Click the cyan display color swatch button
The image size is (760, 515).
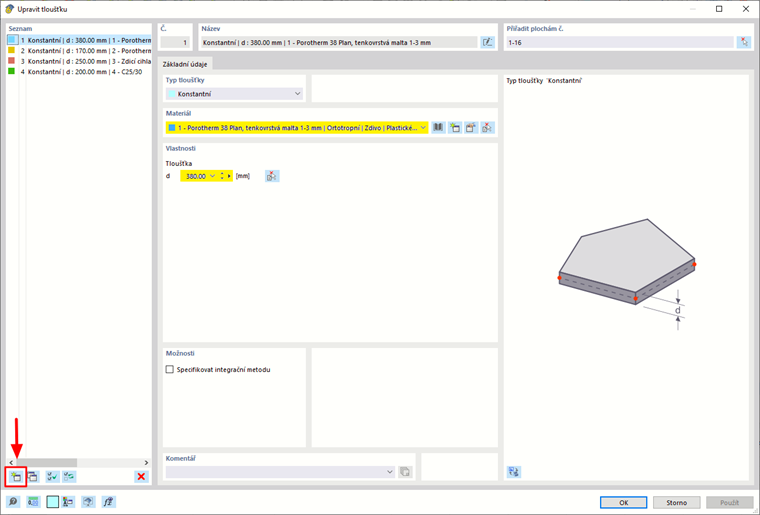point(52,502)
